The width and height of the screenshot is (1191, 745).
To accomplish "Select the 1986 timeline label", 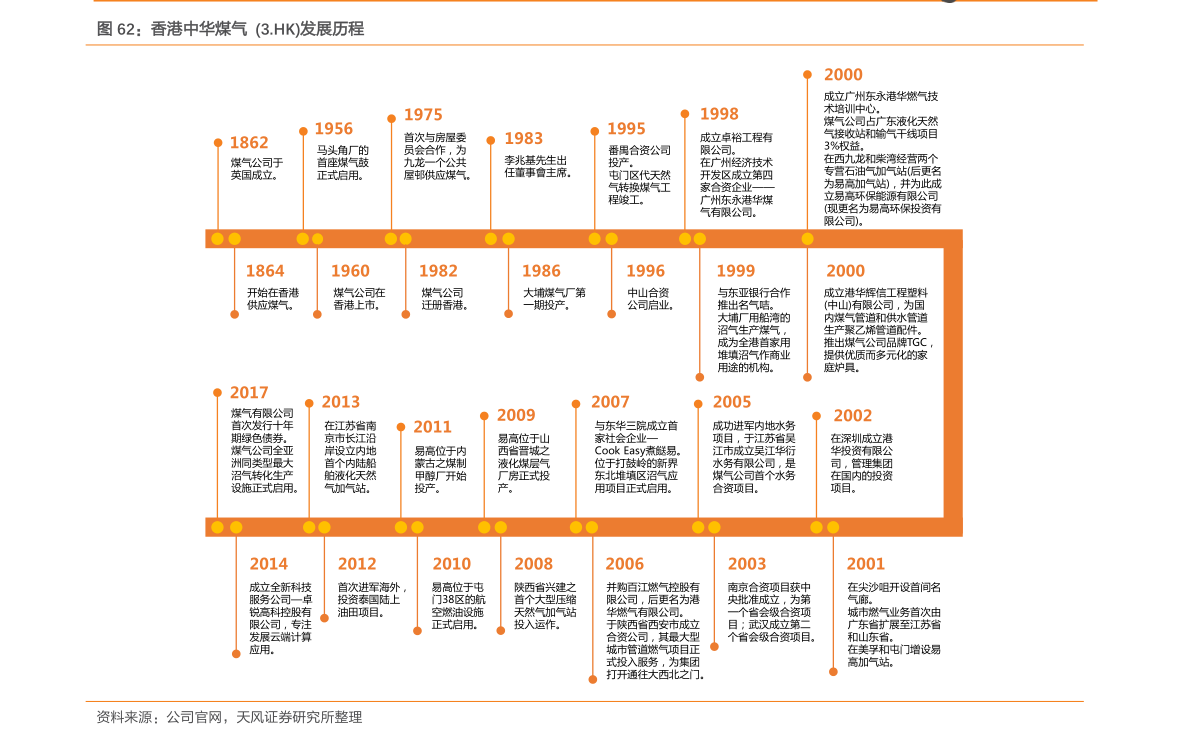I will [541, 271].
